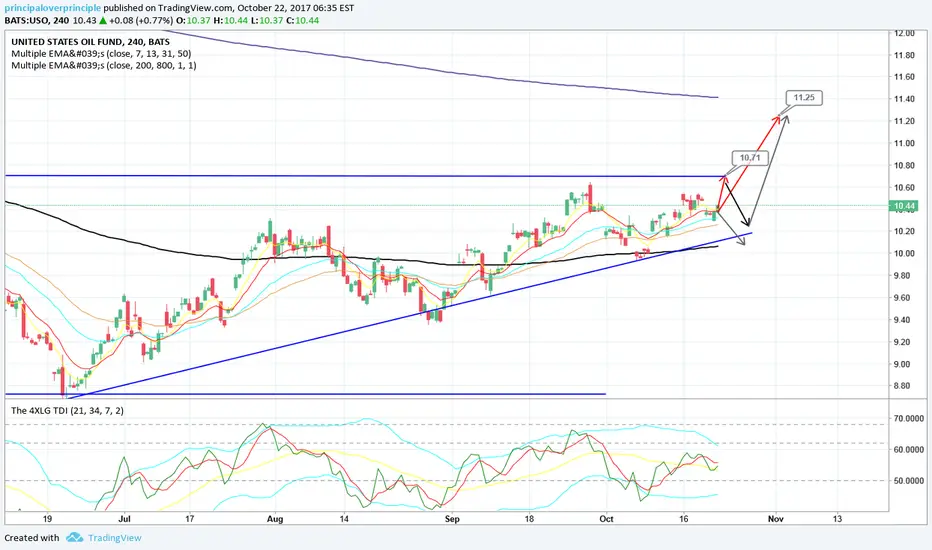
Task: Click the 14 date label on time axis
Action: [x=344, y=518]
